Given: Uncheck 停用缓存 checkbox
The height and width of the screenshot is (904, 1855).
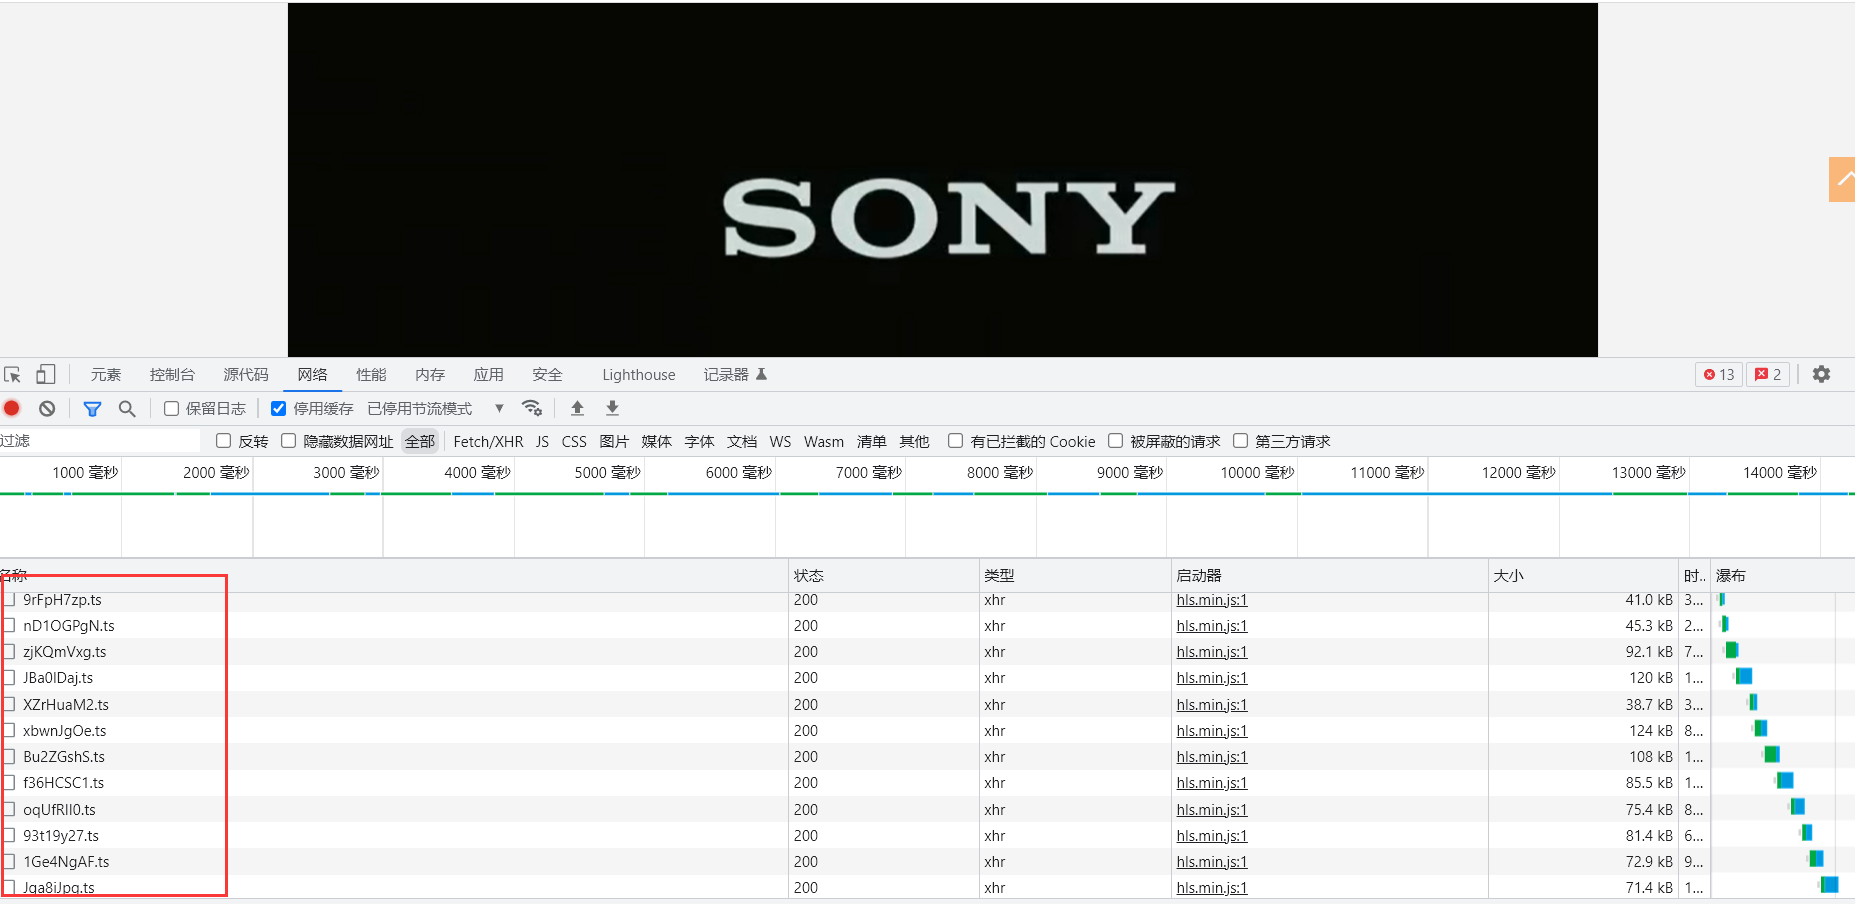Looking at the screenshot, I should (x=278, y=408).
